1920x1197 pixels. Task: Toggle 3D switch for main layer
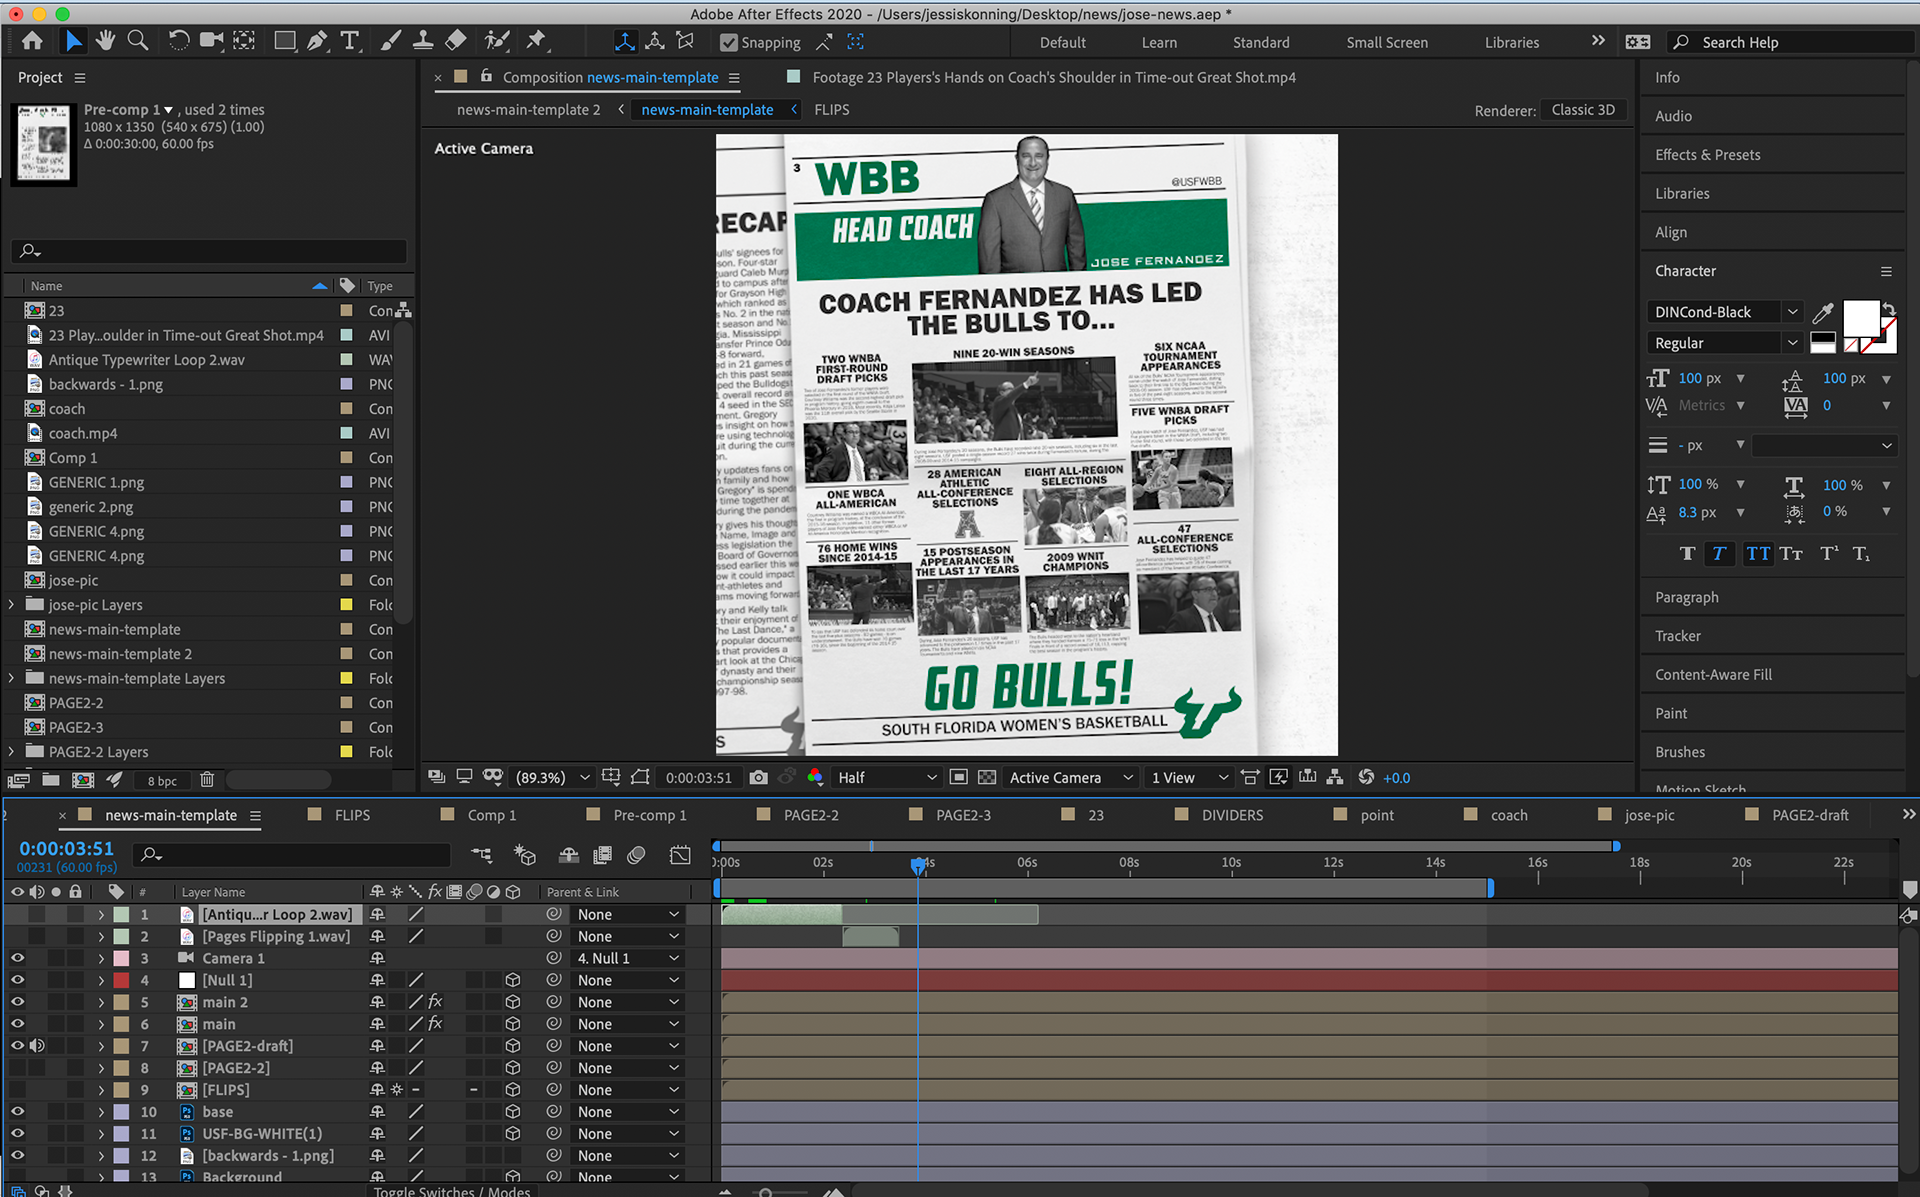pyautogui.click(x=513, y=1024)
